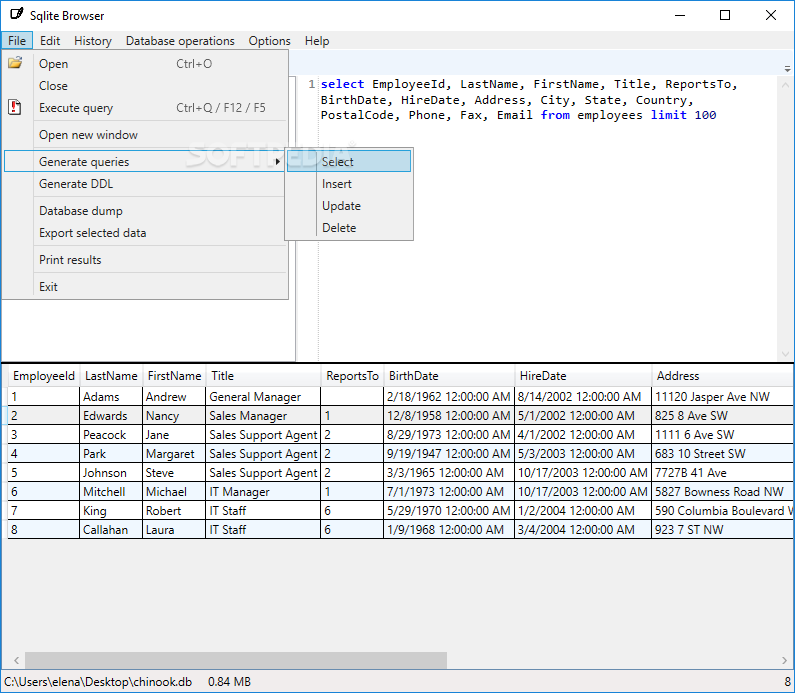Choose Export selected data
Image resolution: width=795 pixels, height=693 pixels.
click(146, 233)
